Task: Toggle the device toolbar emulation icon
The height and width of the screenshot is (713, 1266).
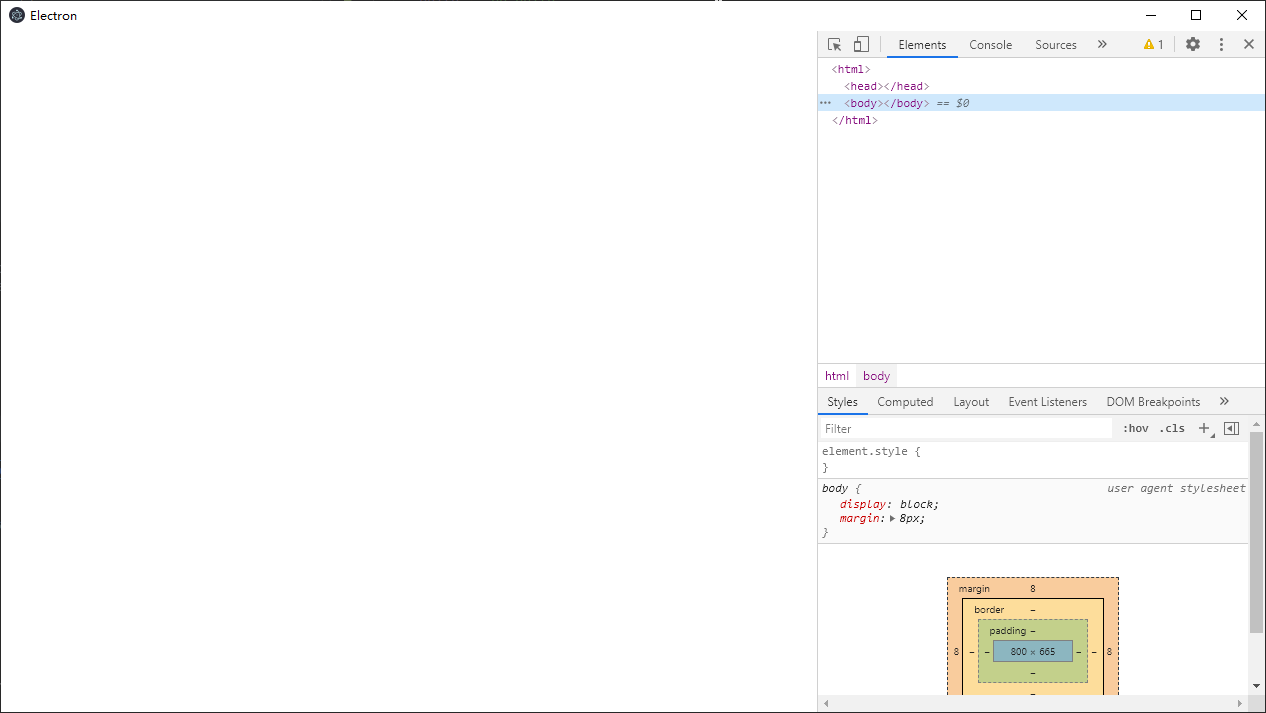Action: [861, 44]
